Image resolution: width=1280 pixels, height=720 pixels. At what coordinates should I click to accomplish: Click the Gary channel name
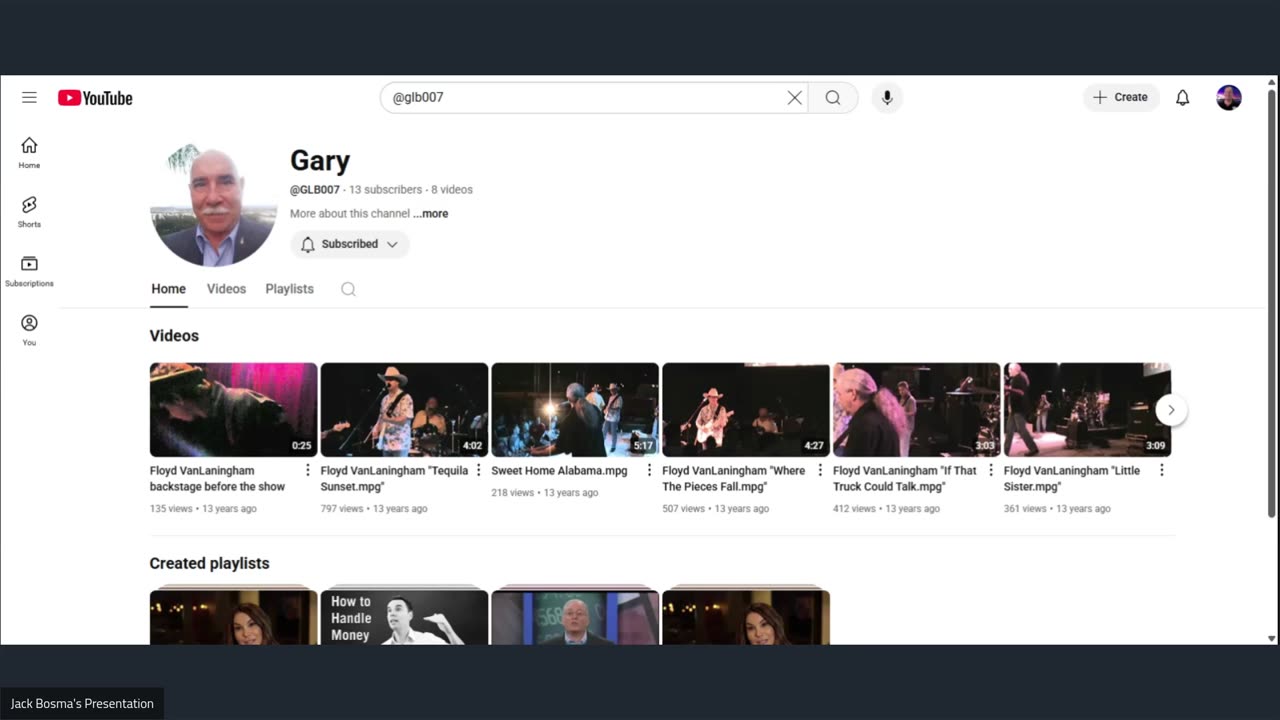320,161
